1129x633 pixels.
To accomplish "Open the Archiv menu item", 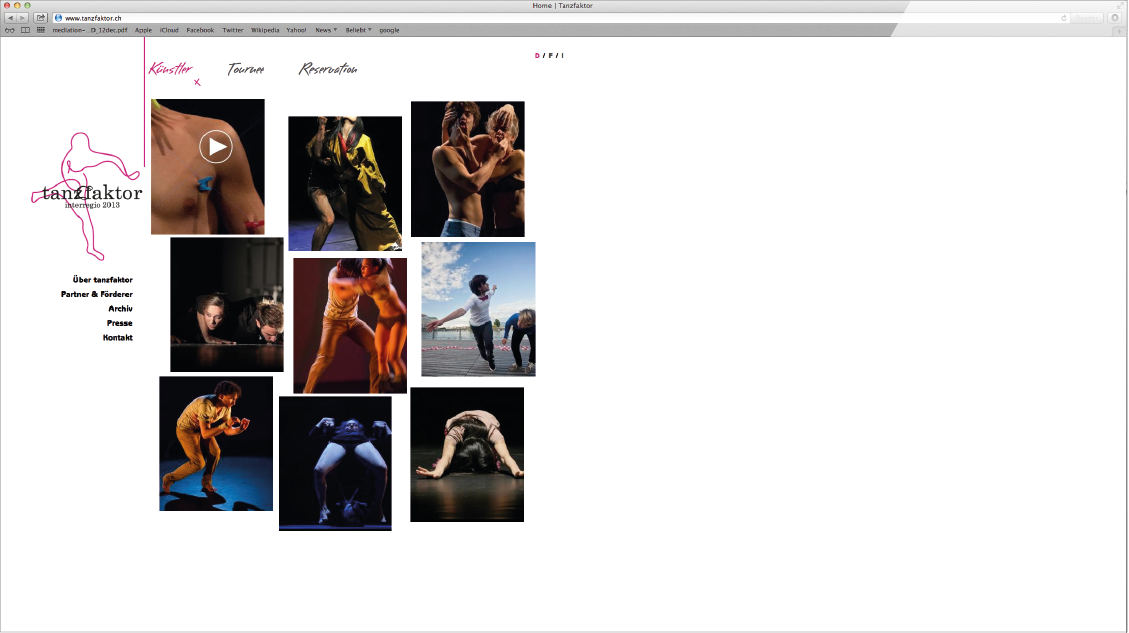I will click(x=120, y=308).
